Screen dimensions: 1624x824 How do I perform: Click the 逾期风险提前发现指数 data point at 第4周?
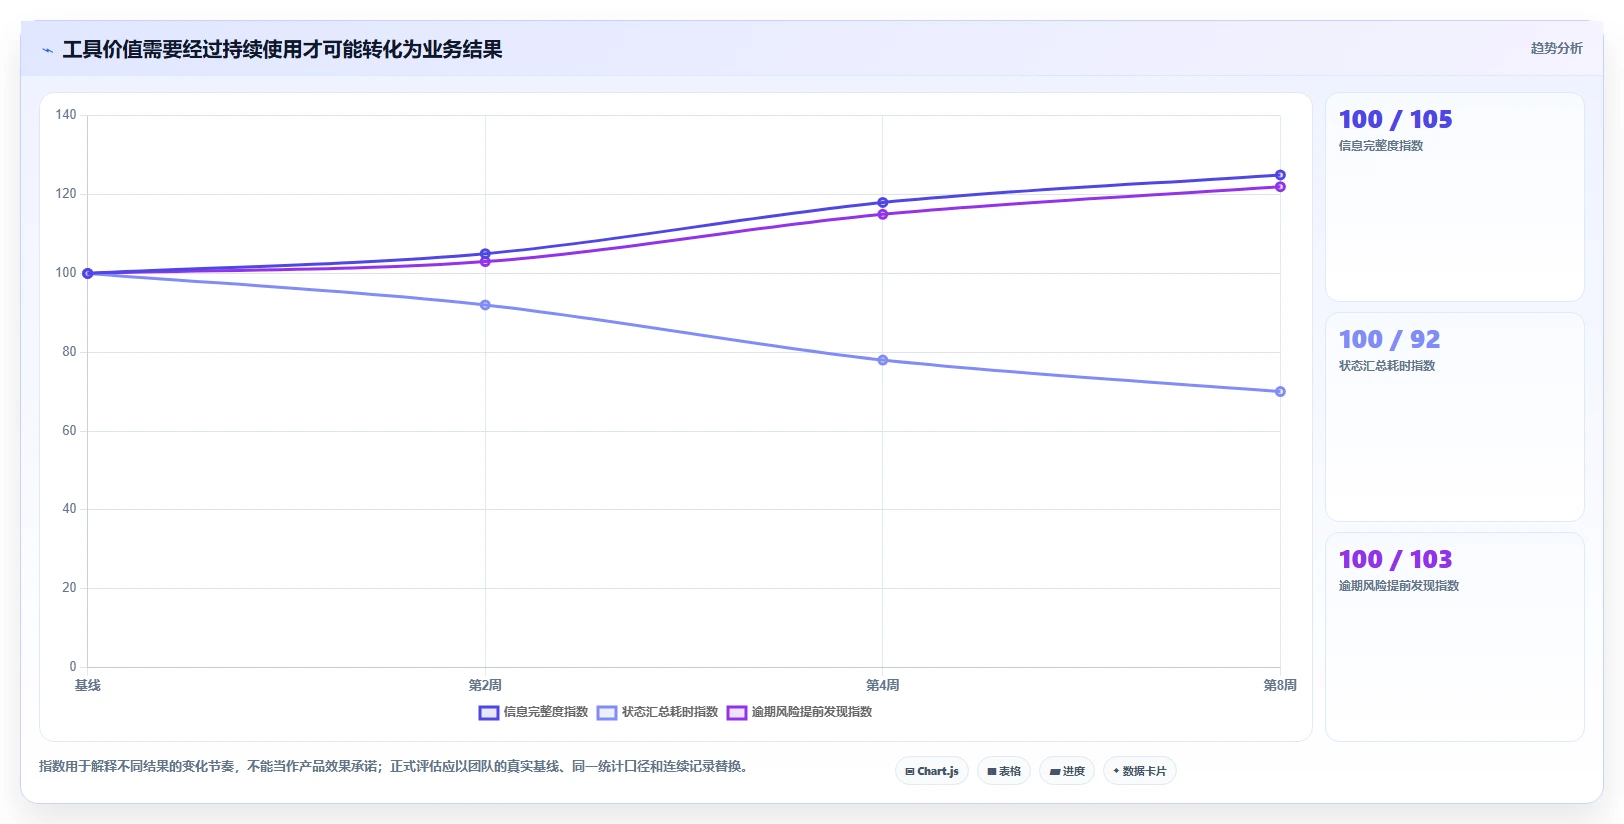tap(883, 214)
